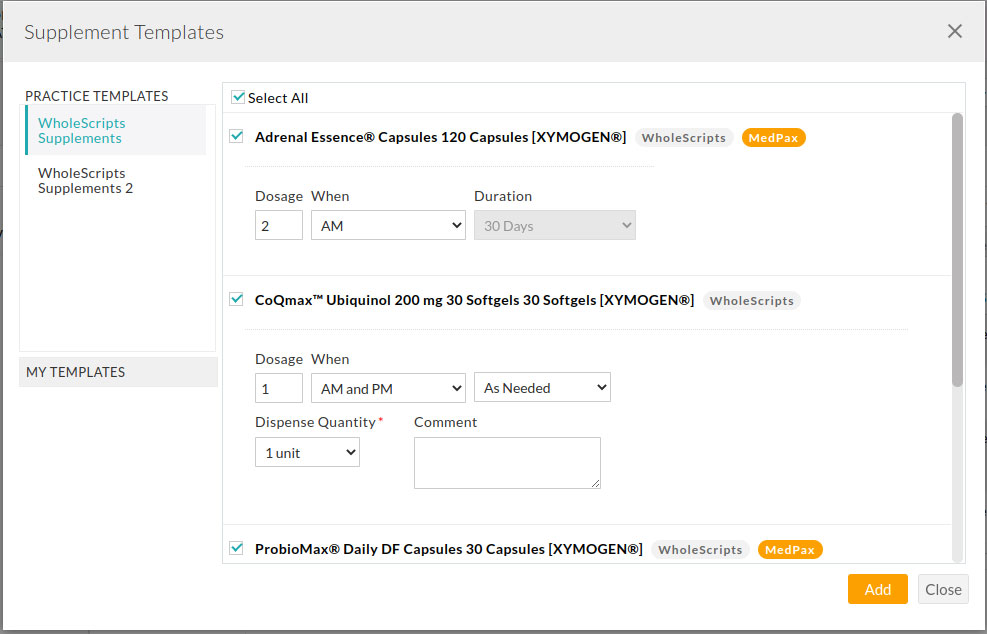Click the Close button
This screenshot has height=634, width=987.
click(x=943, y=589)
